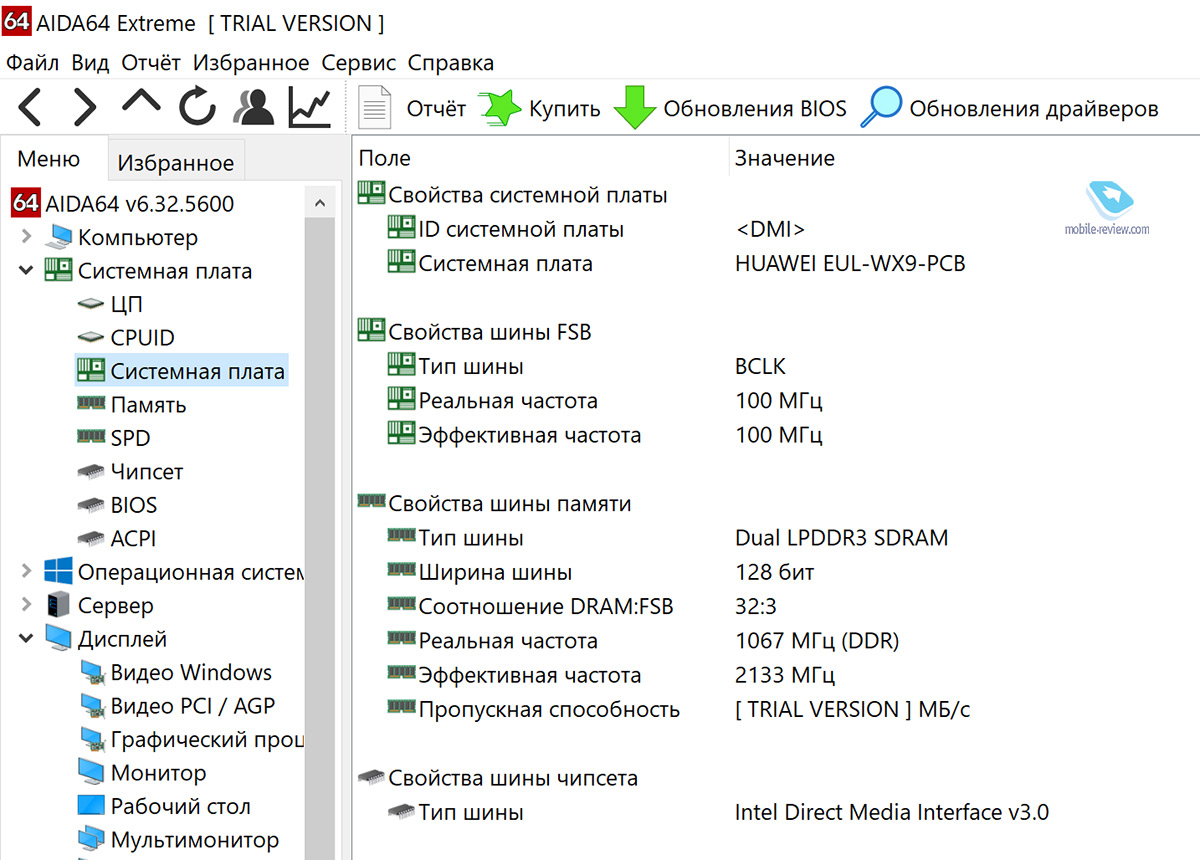Screen dimensions: 1200x860
Task: Open Обновления драйверов toolbar button
Action: (1009, 108)
